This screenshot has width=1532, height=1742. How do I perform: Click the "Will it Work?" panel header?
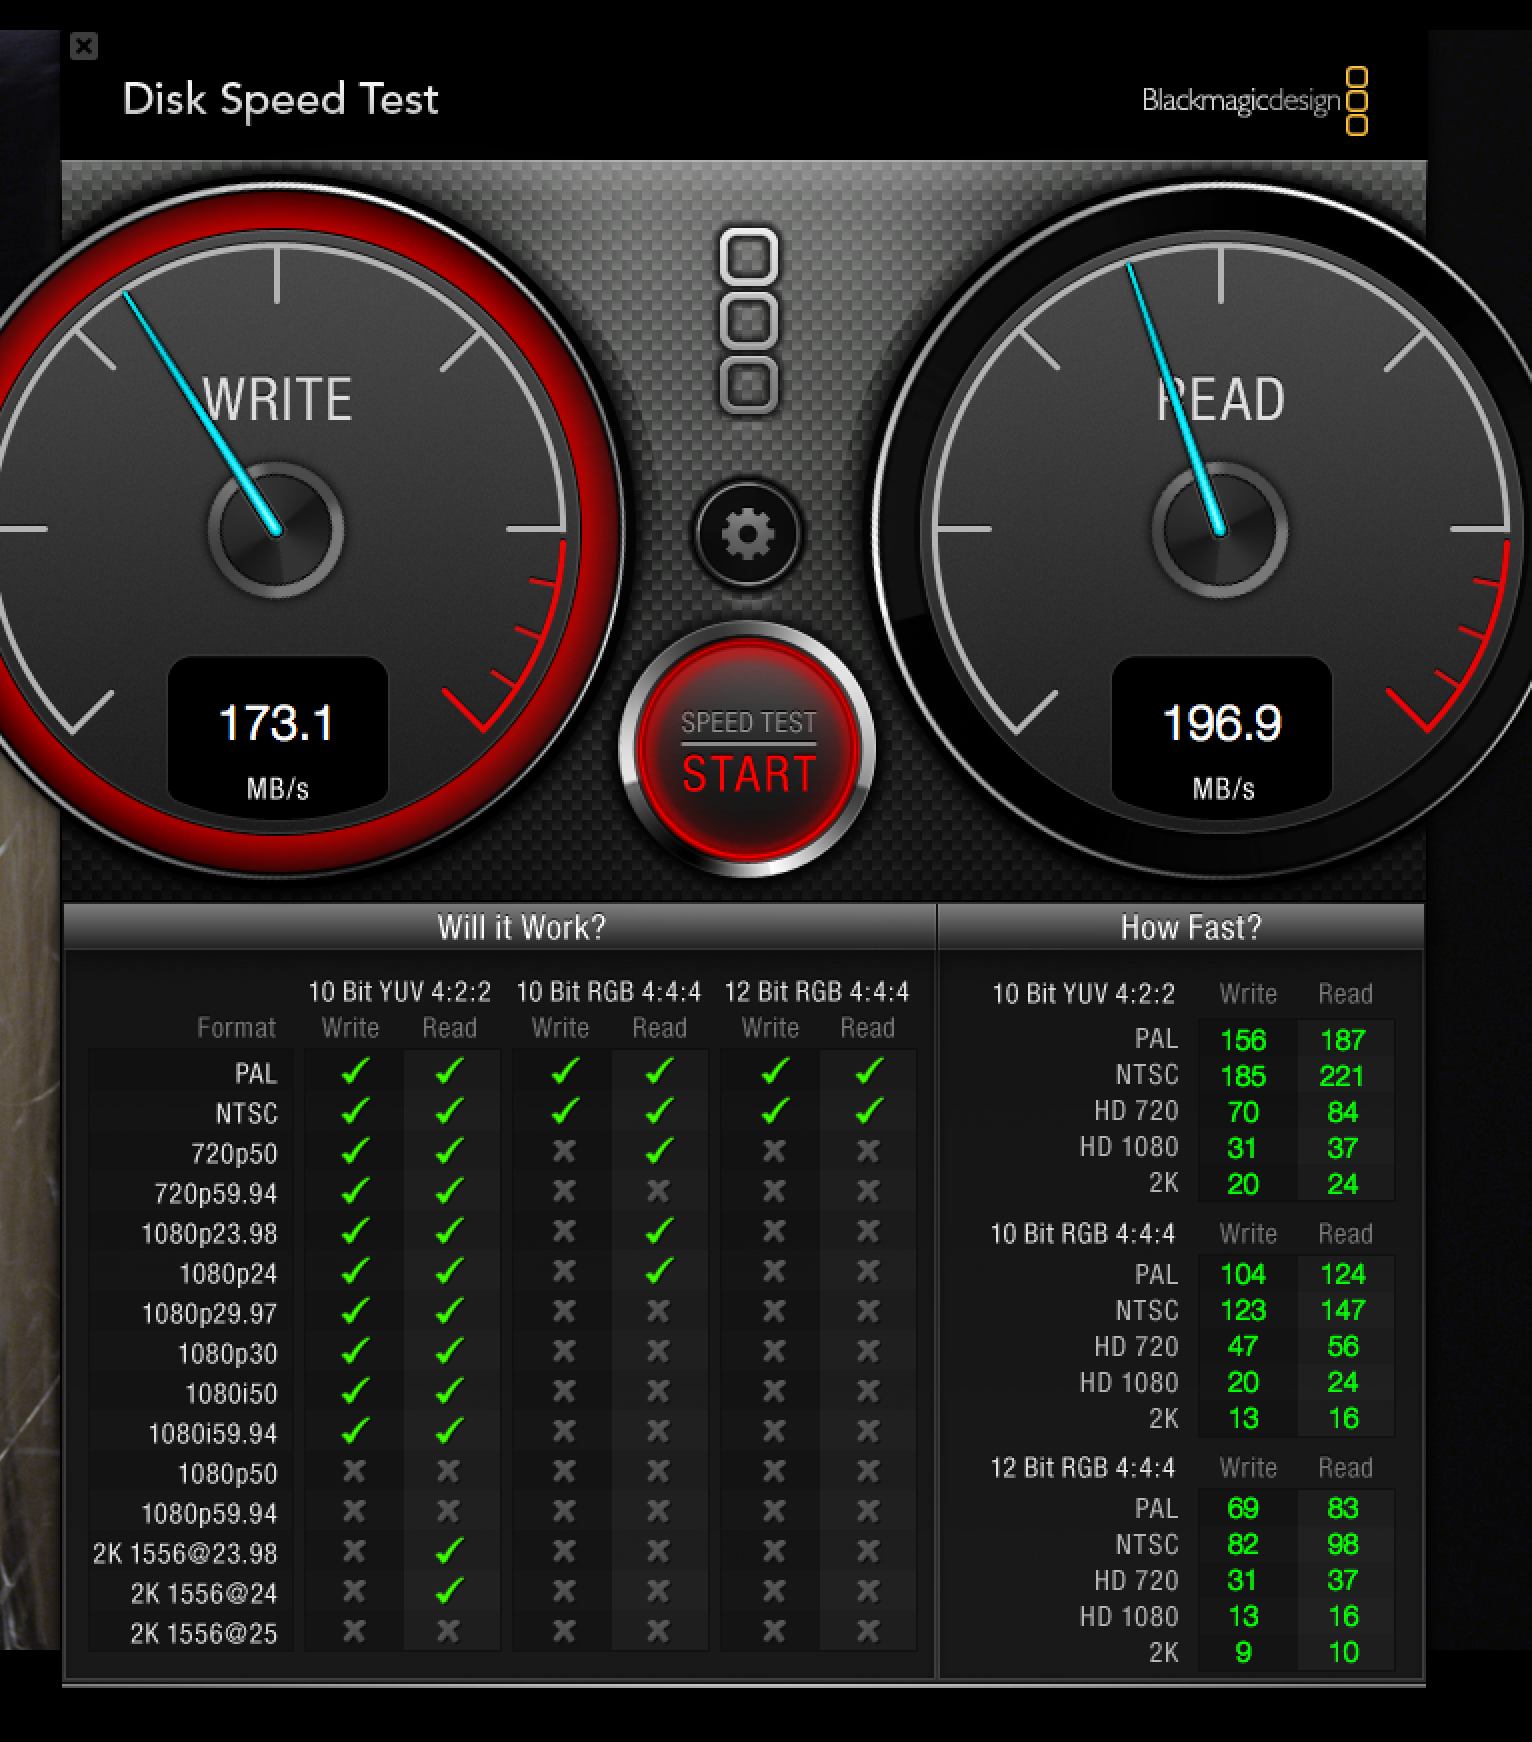(521, 928)
